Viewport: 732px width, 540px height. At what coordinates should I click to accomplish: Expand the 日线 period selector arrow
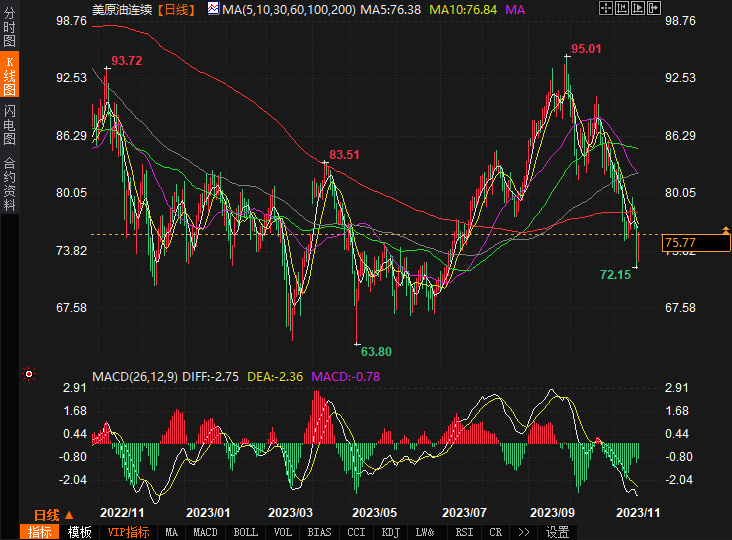[69, 515]
